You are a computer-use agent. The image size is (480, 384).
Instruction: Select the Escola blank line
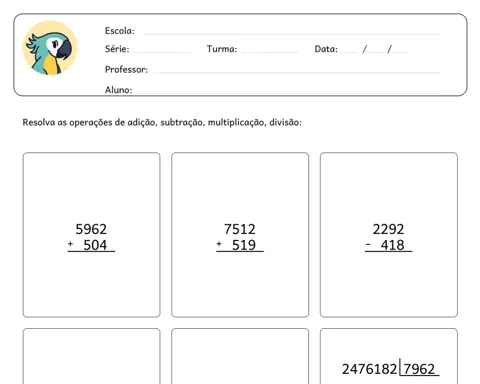click(292, 33)
